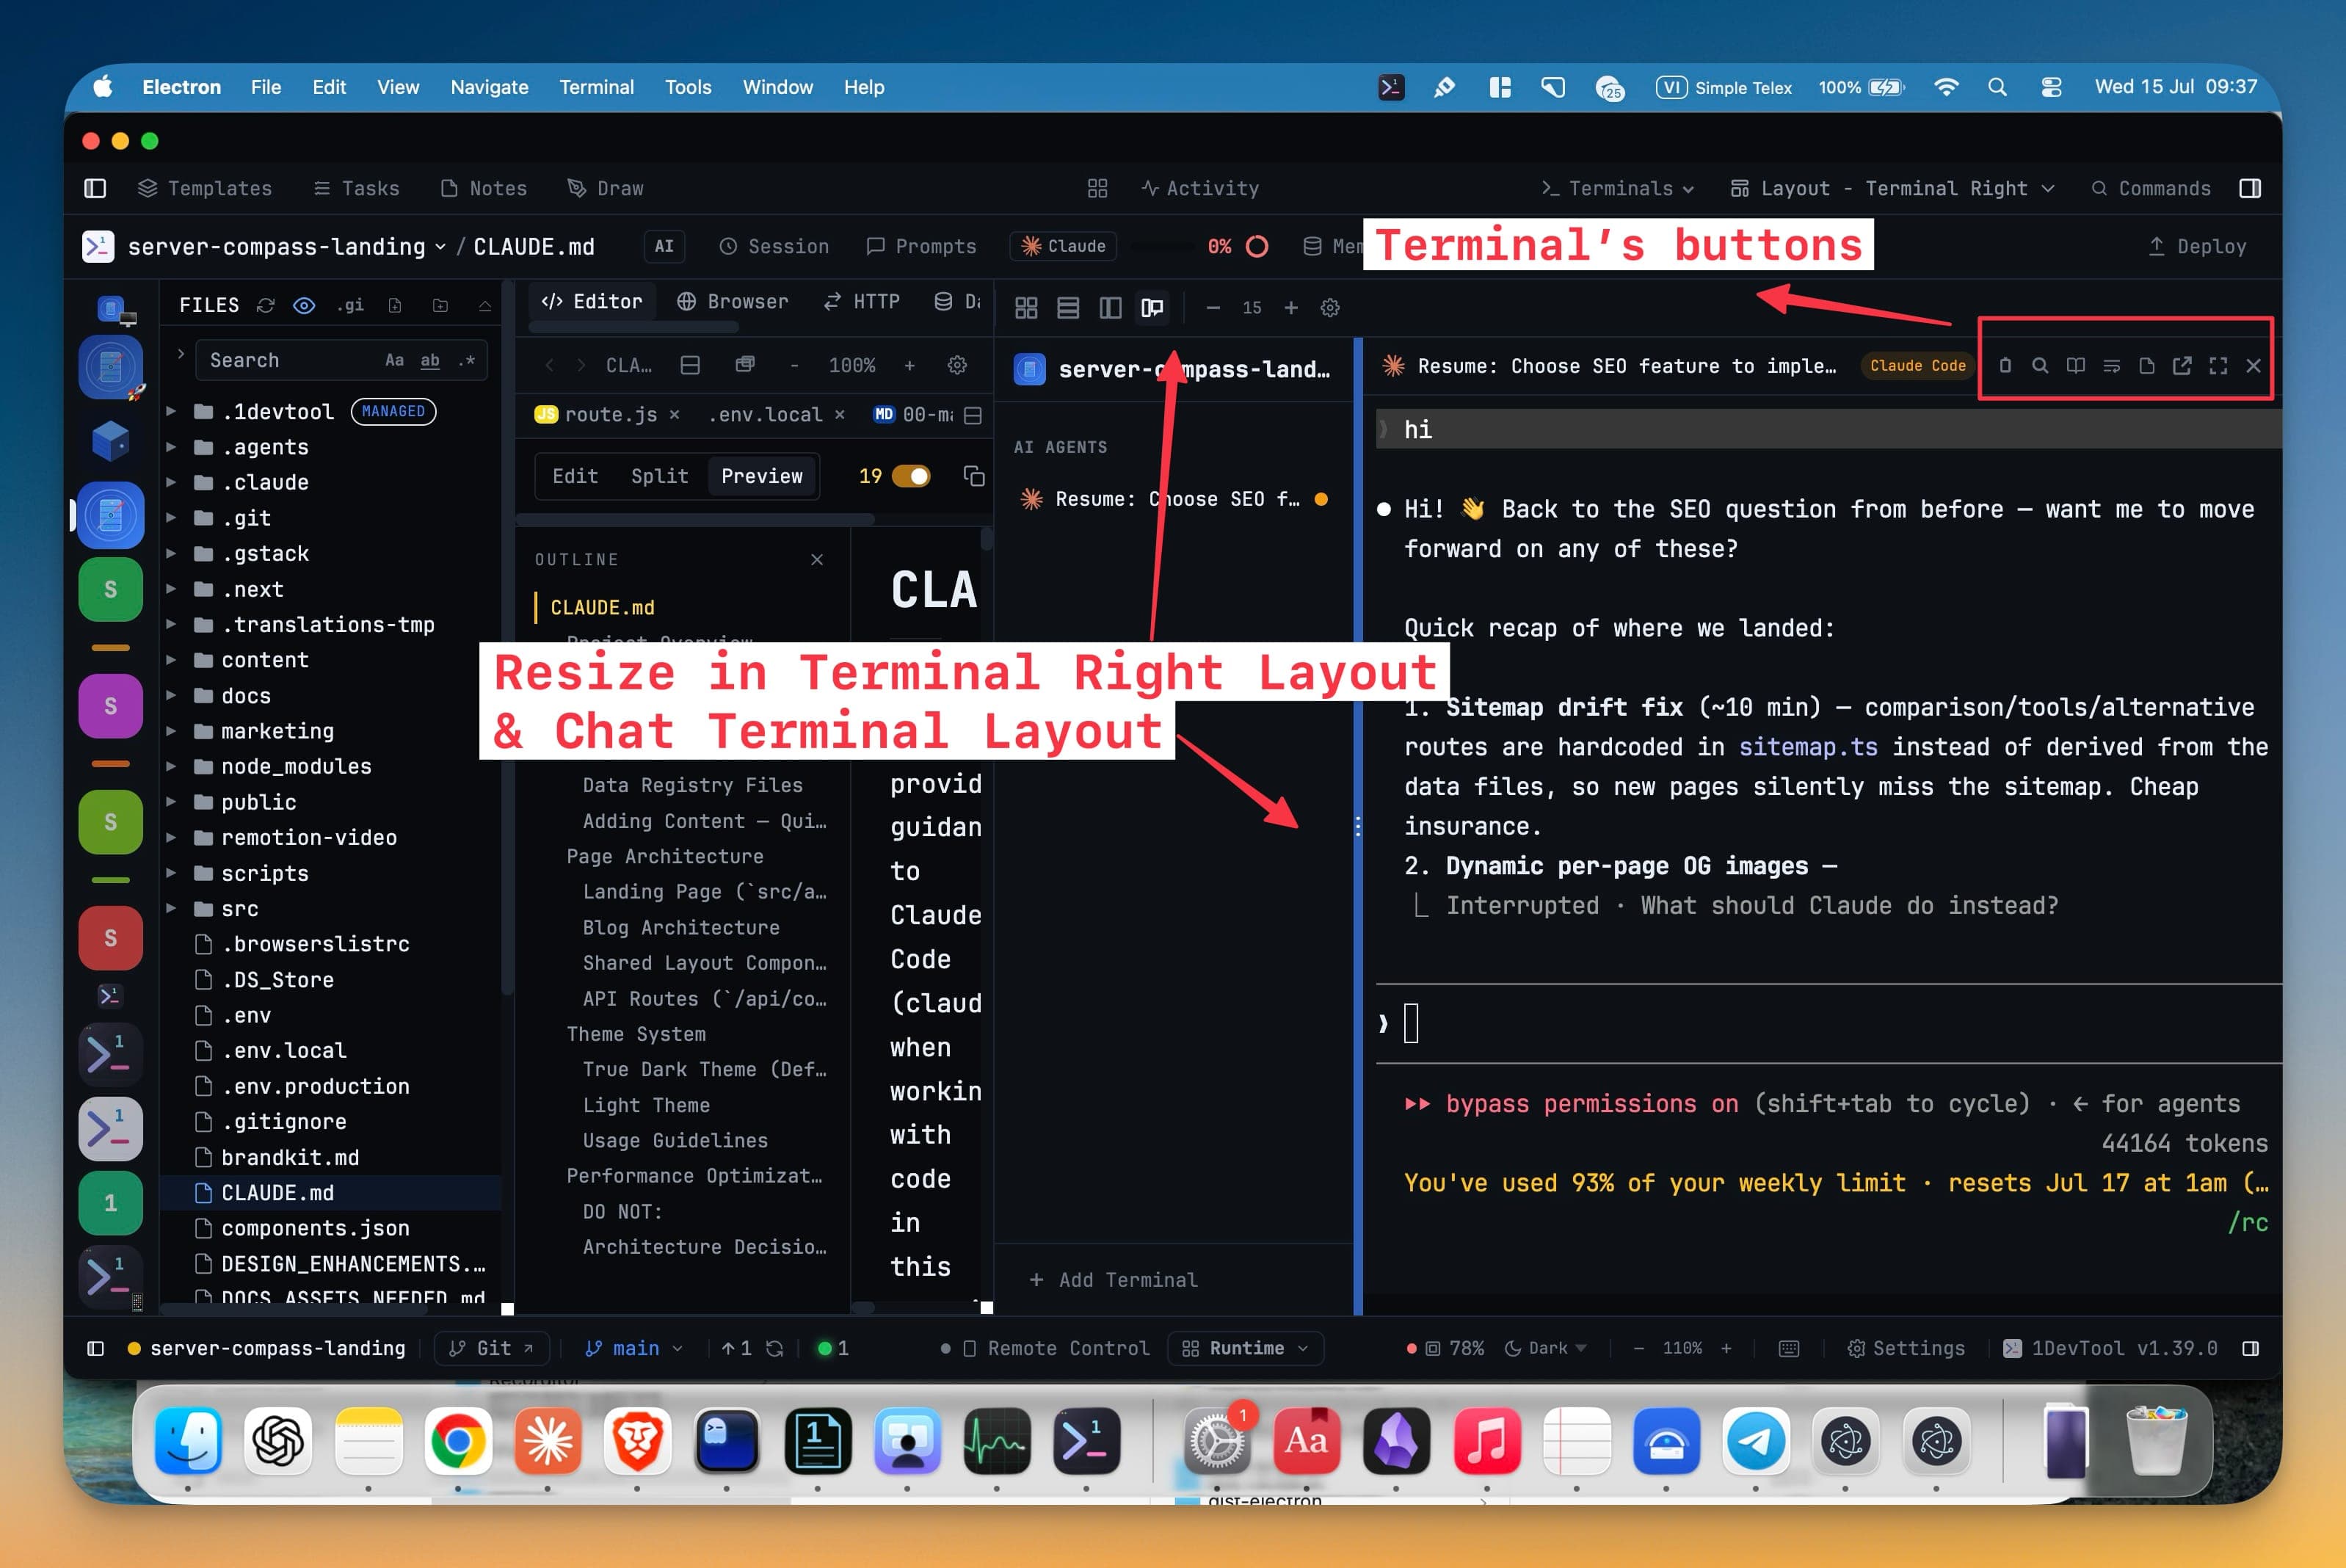The height and width of the screenshot is (1568, 2346).
Task: Open the Terminals dropdown
Action: click(x=1618, y=188)
